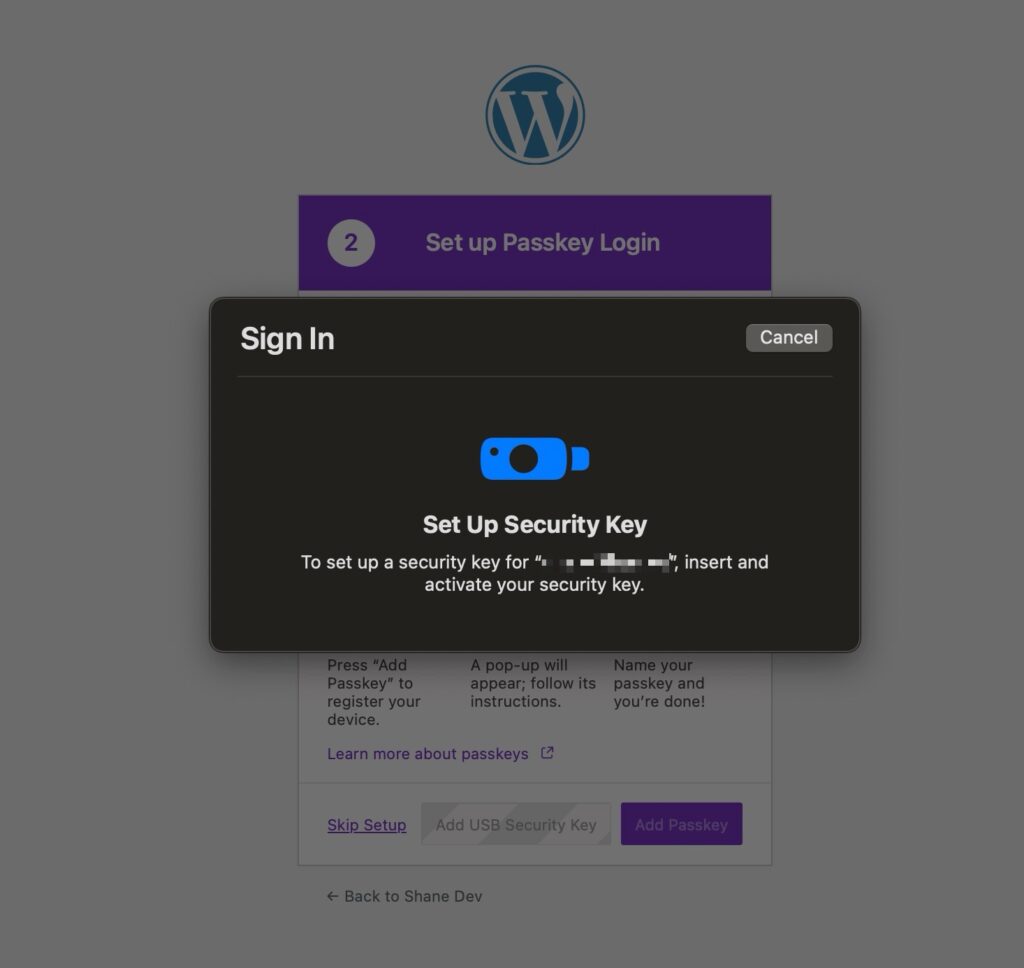The image size is (1024, 968).
Task: Click the Sign In dialog title
Action: 287,338
